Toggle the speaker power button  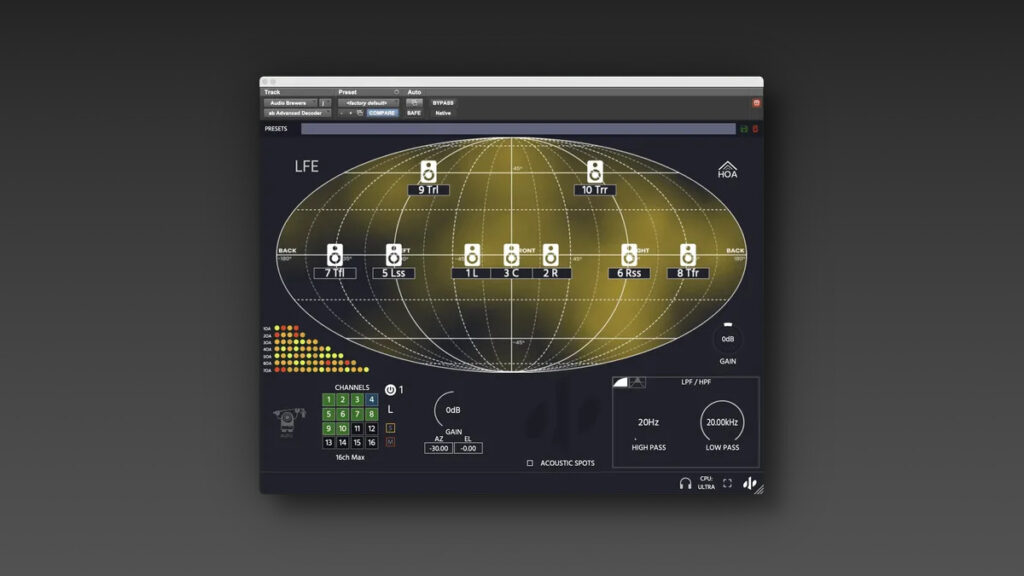(390, 390)
